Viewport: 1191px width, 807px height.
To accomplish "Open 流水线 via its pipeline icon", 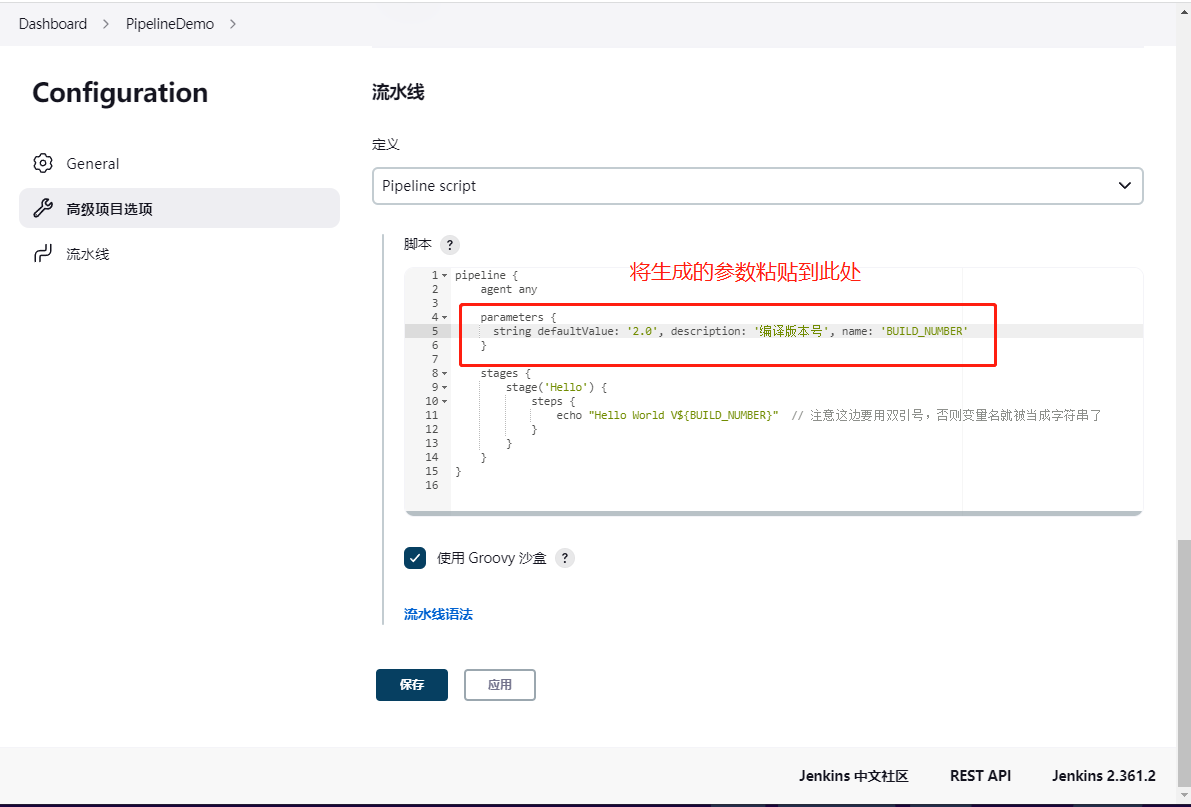I will tap(43, 253).
